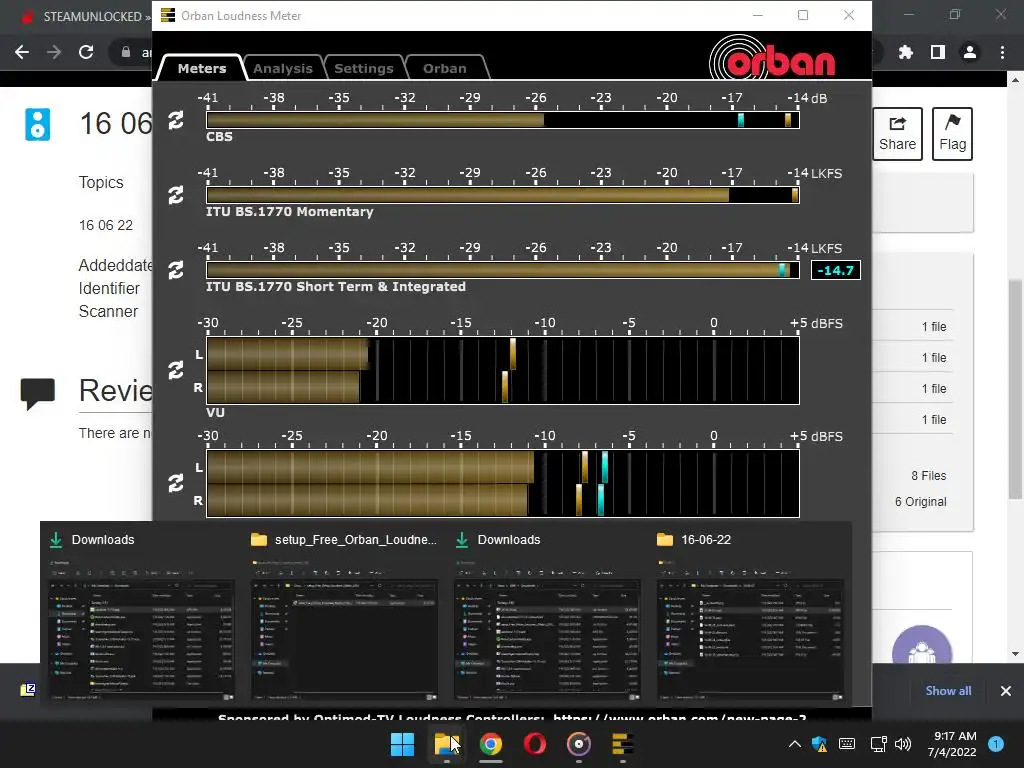Screen dimensions: 1024x768
Task: Open the Chrome extensions puzzle icon
Action: (x=906, y=52)
